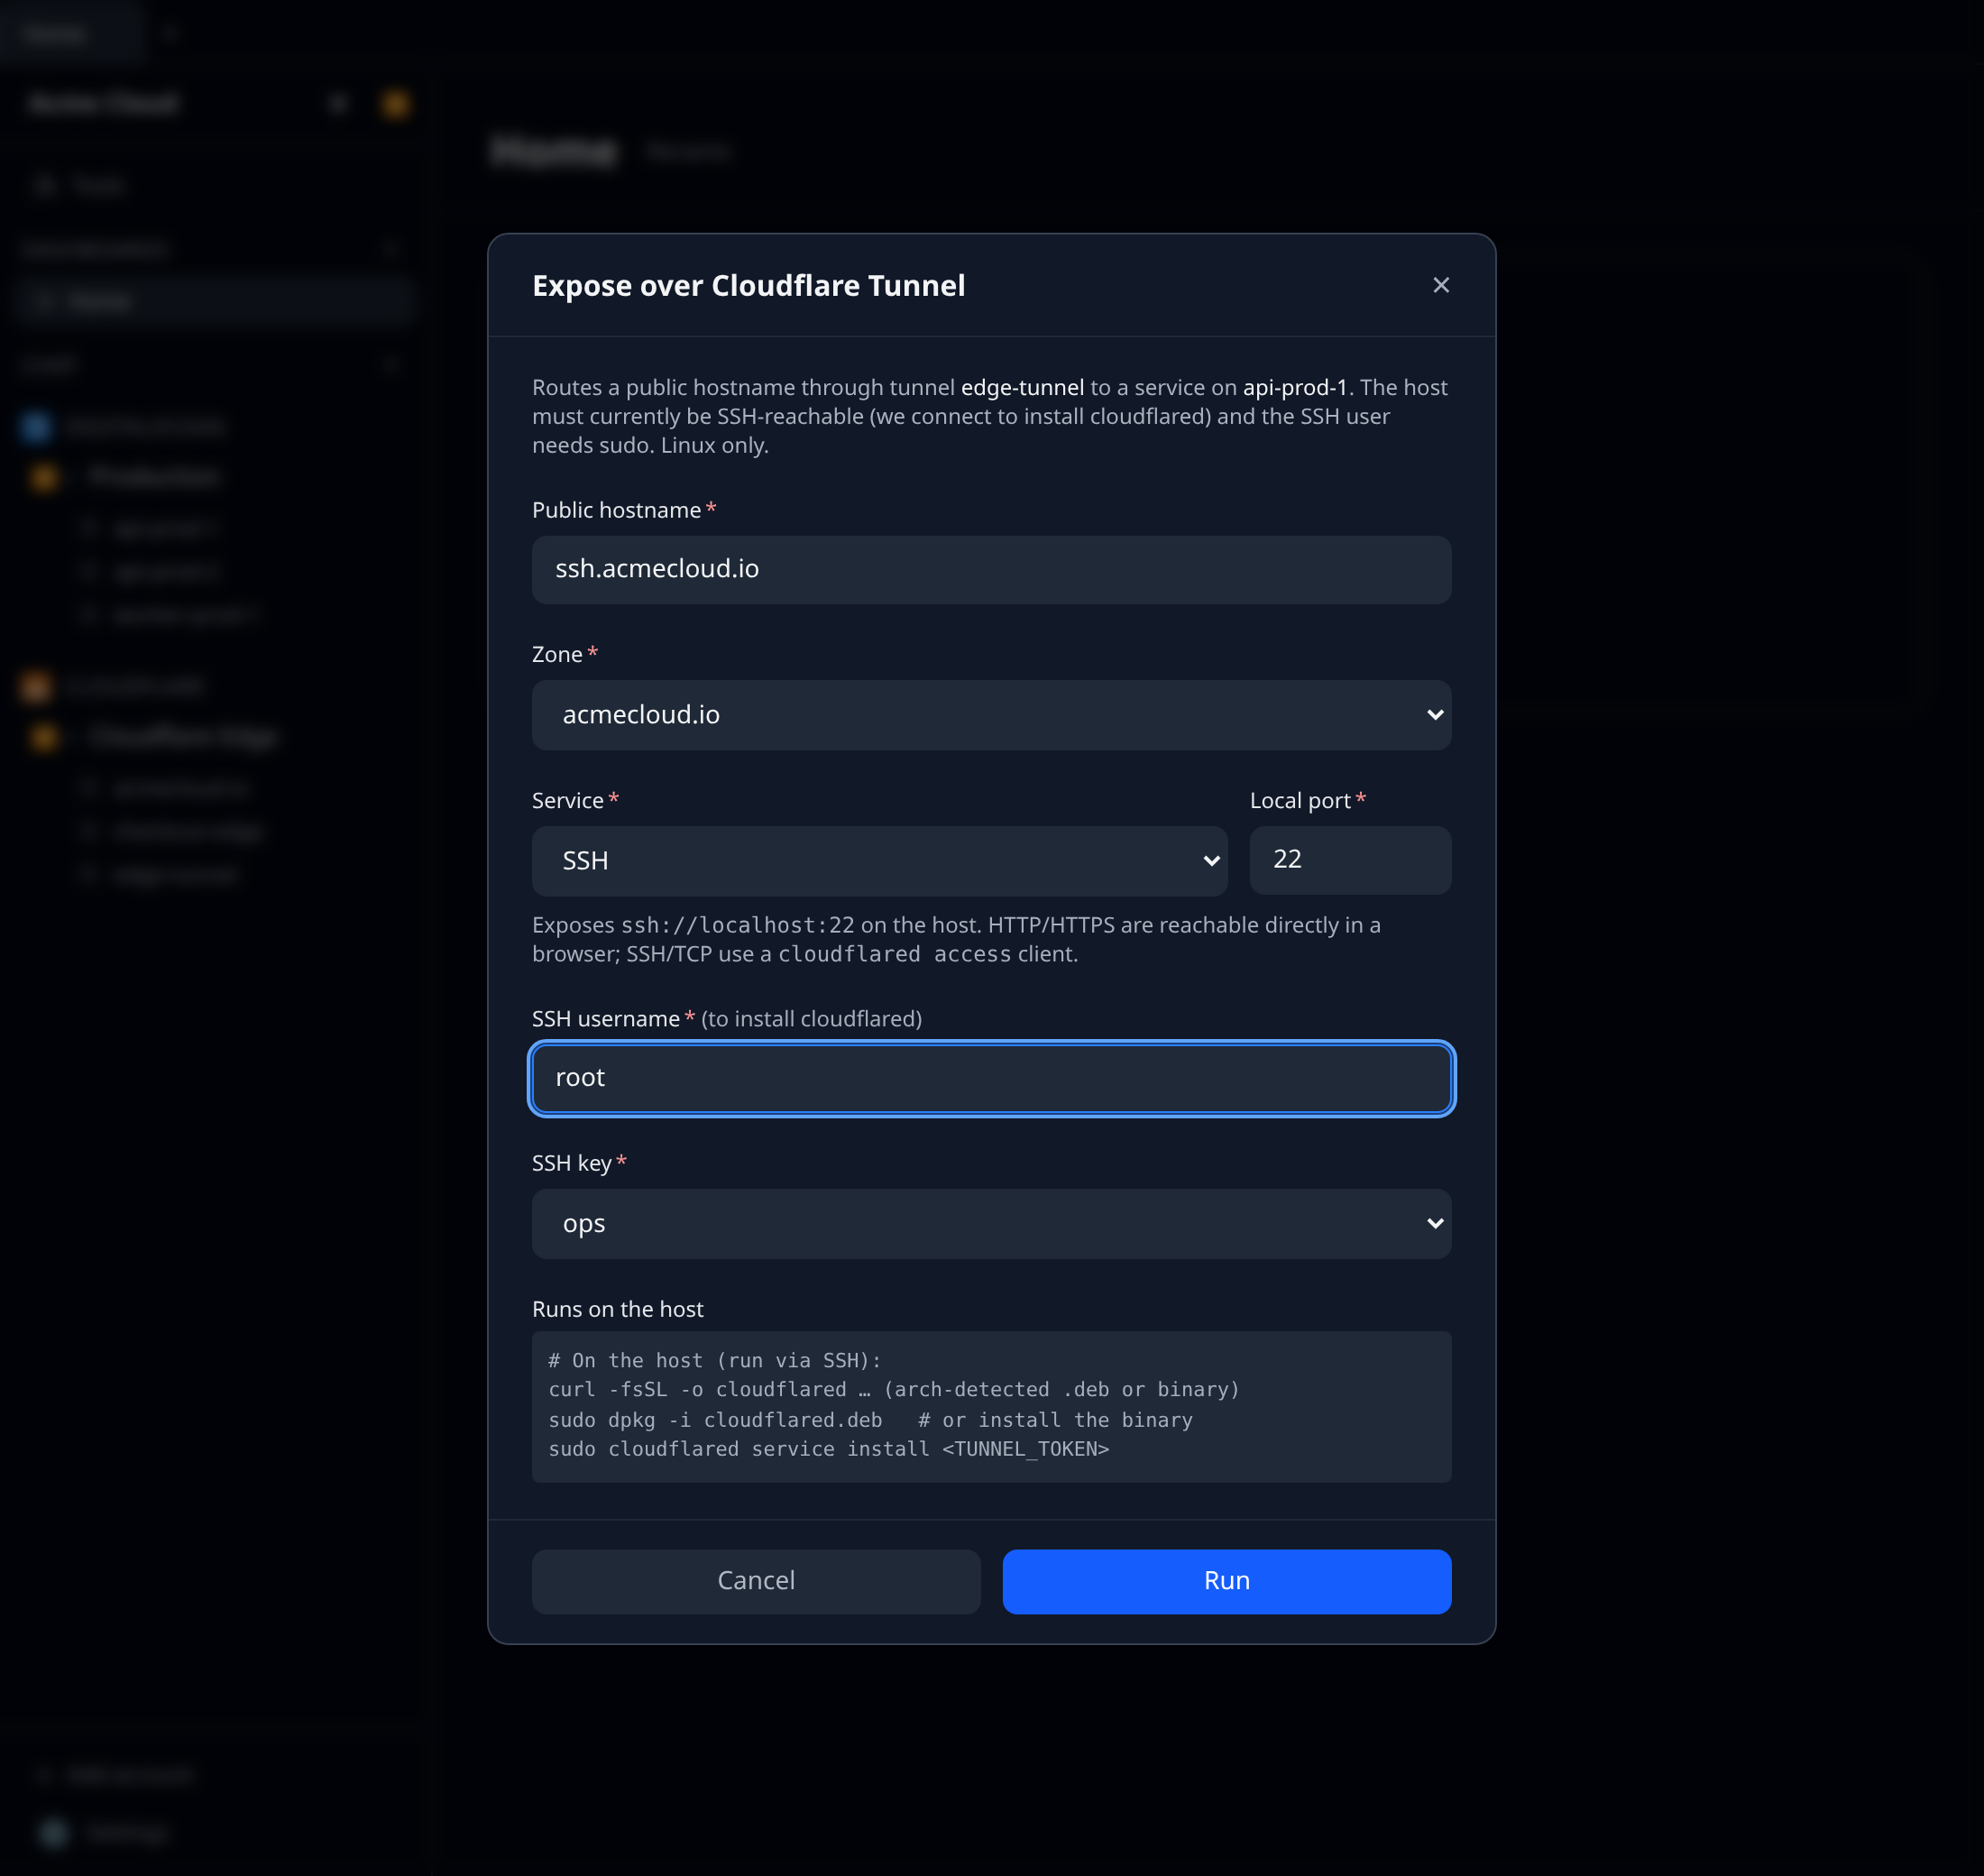Click the curl -fsSL command line text
The width and height of the screenshot is (1984, 1876).
pos(893,1389)
